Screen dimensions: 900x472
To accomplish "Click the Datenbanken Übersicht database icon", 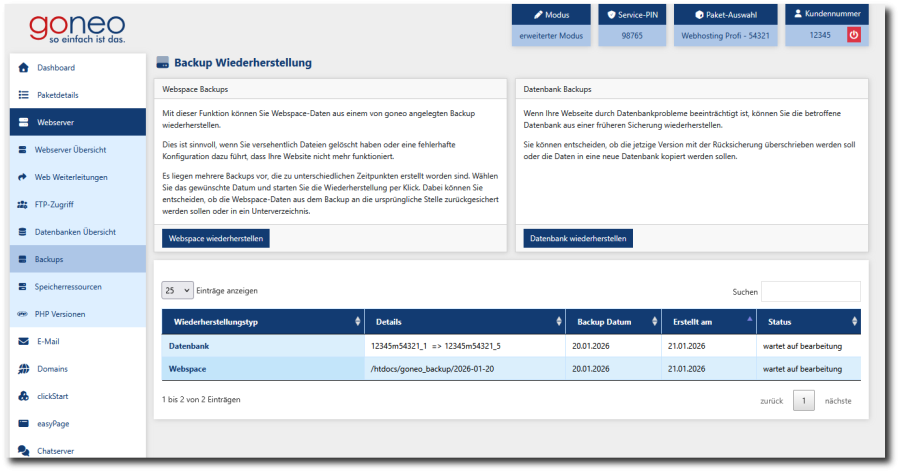I will pos(22,232).
